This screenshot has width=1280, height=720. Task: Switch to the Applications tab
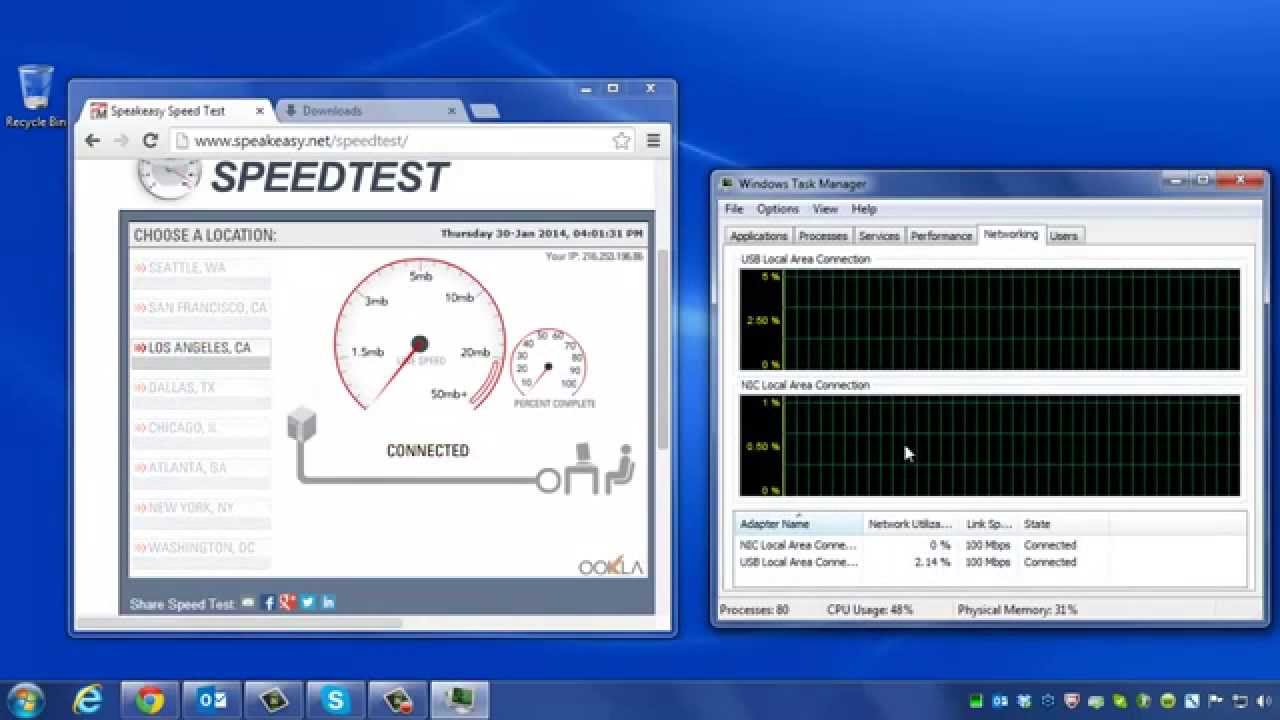(x=758, y=236)
